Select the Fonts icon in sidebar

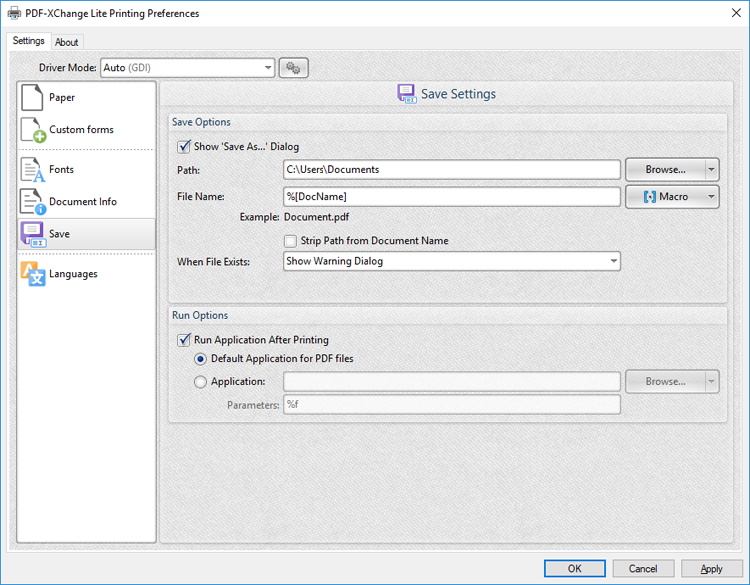point(33,170)
